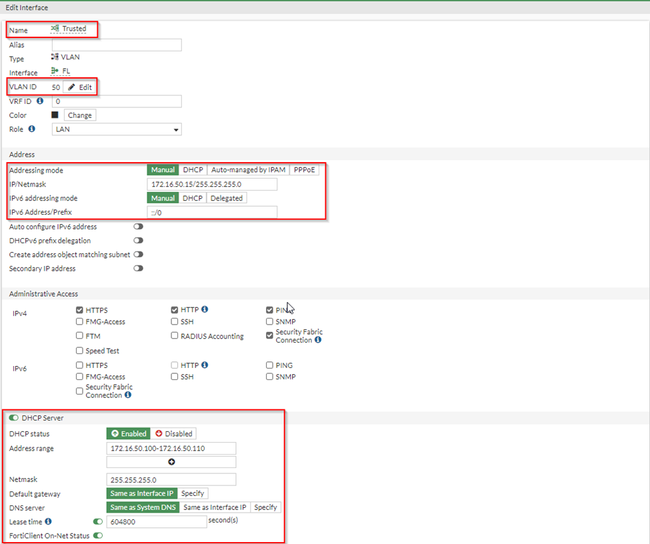Uncheck IPv4 Security Fabric Connection
650x544 pixels.
[269, 335]
